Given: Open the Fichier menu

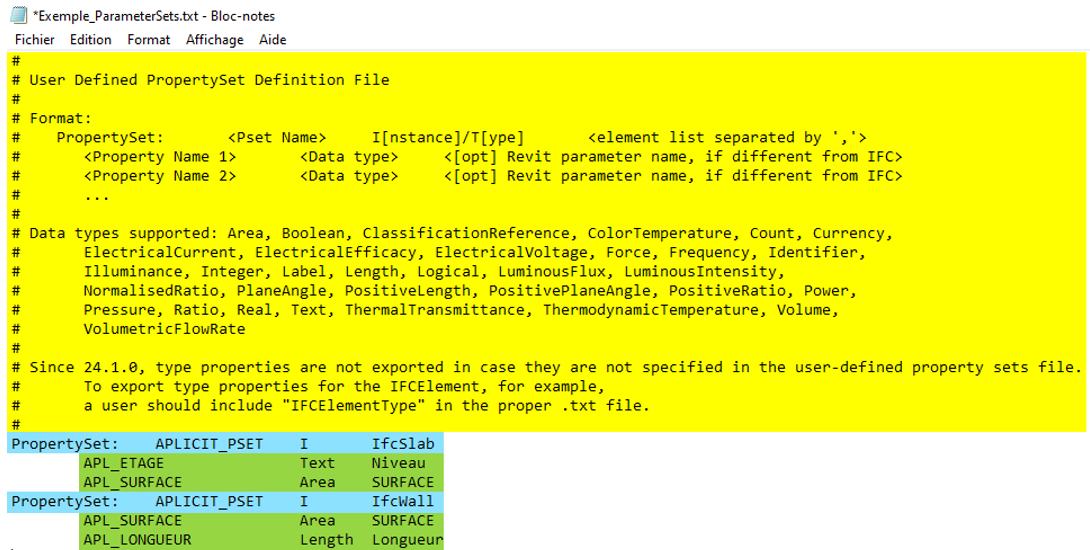Looking at the screenshot, I should pos(34,40).
